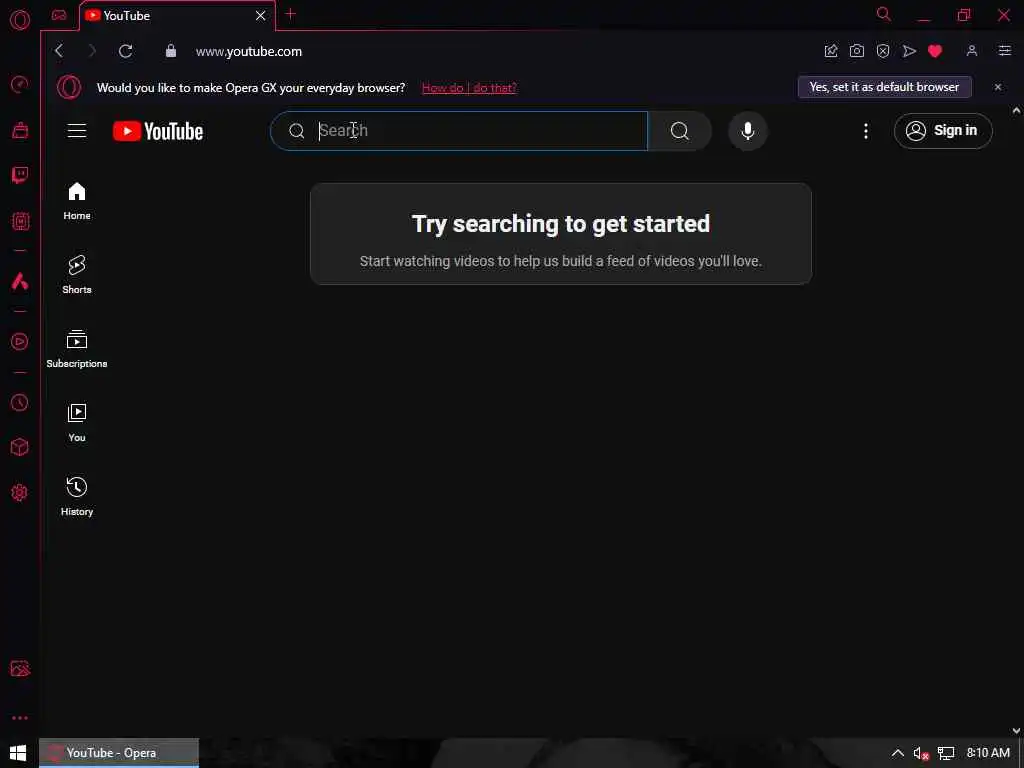Click Yes, set it as default browser

tap(884, 87)
